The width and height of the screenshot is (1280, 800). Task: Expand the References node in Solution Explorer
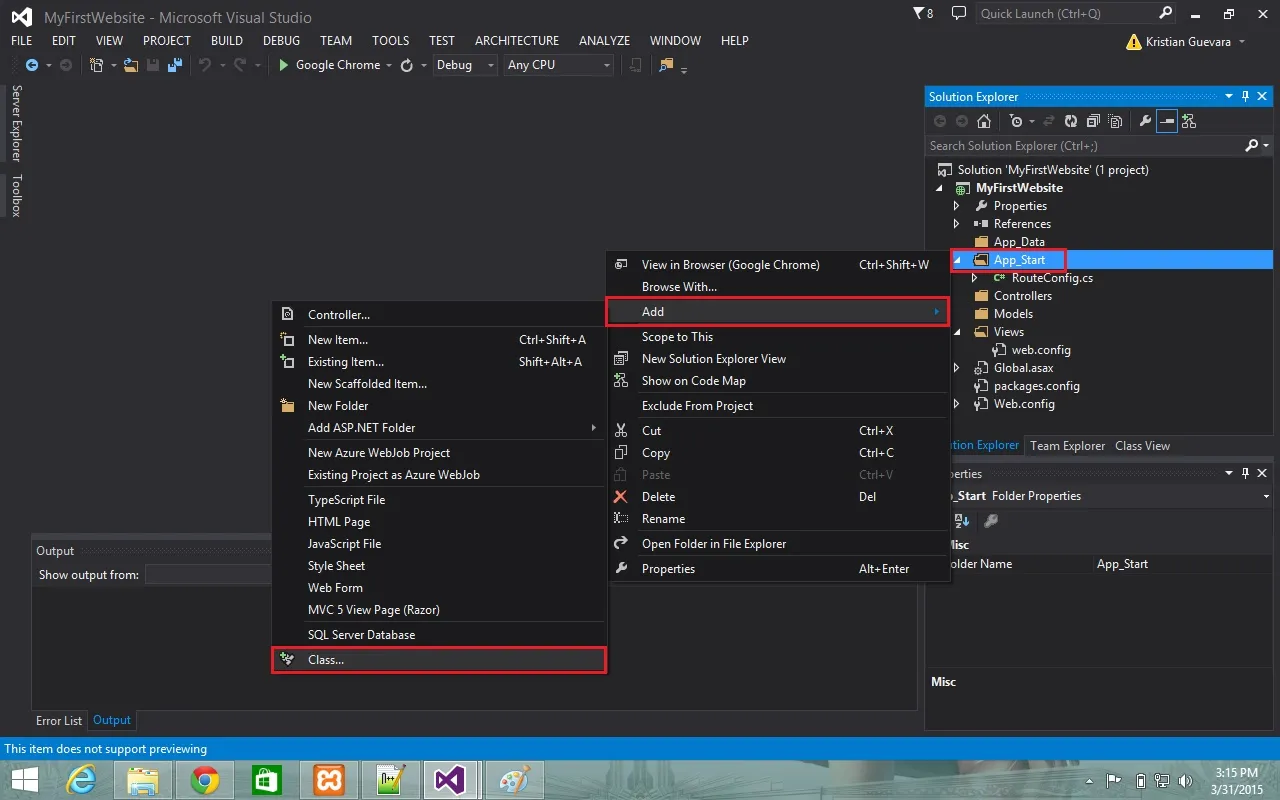pyautogui.click(x=957, y=224)
